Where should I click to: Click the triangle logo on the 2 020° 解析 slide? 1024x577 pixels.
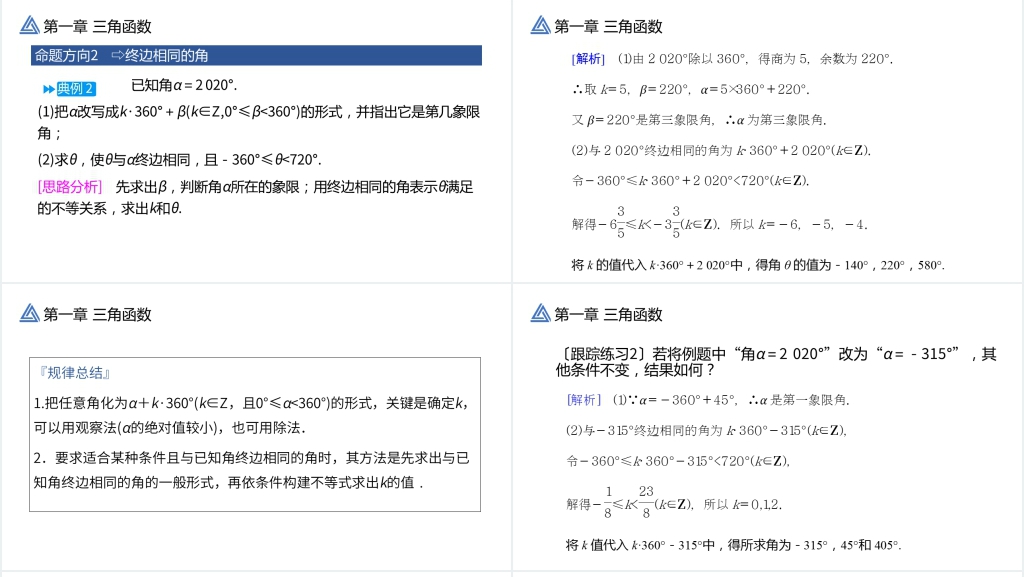click(x=540, y=25)
